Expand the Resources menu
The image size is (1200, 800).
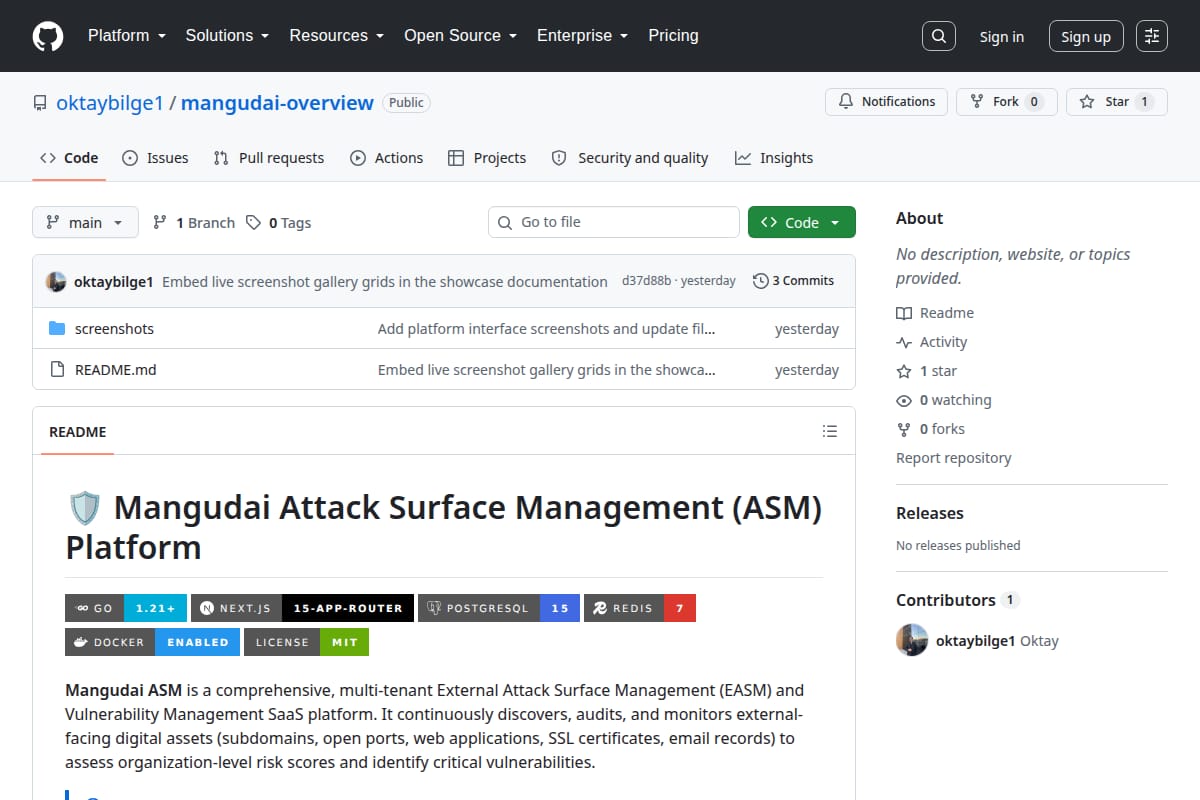click(336, 35)
